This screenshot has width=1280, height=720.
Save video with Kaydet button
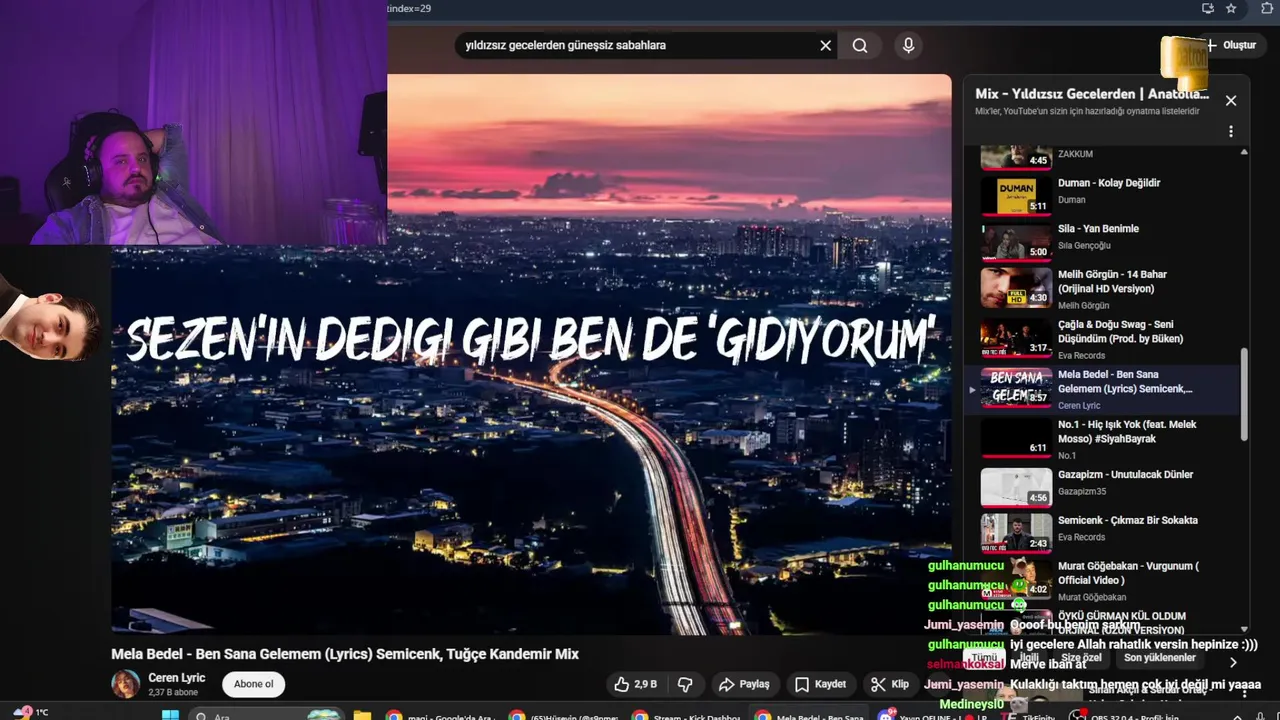[820, 684]
